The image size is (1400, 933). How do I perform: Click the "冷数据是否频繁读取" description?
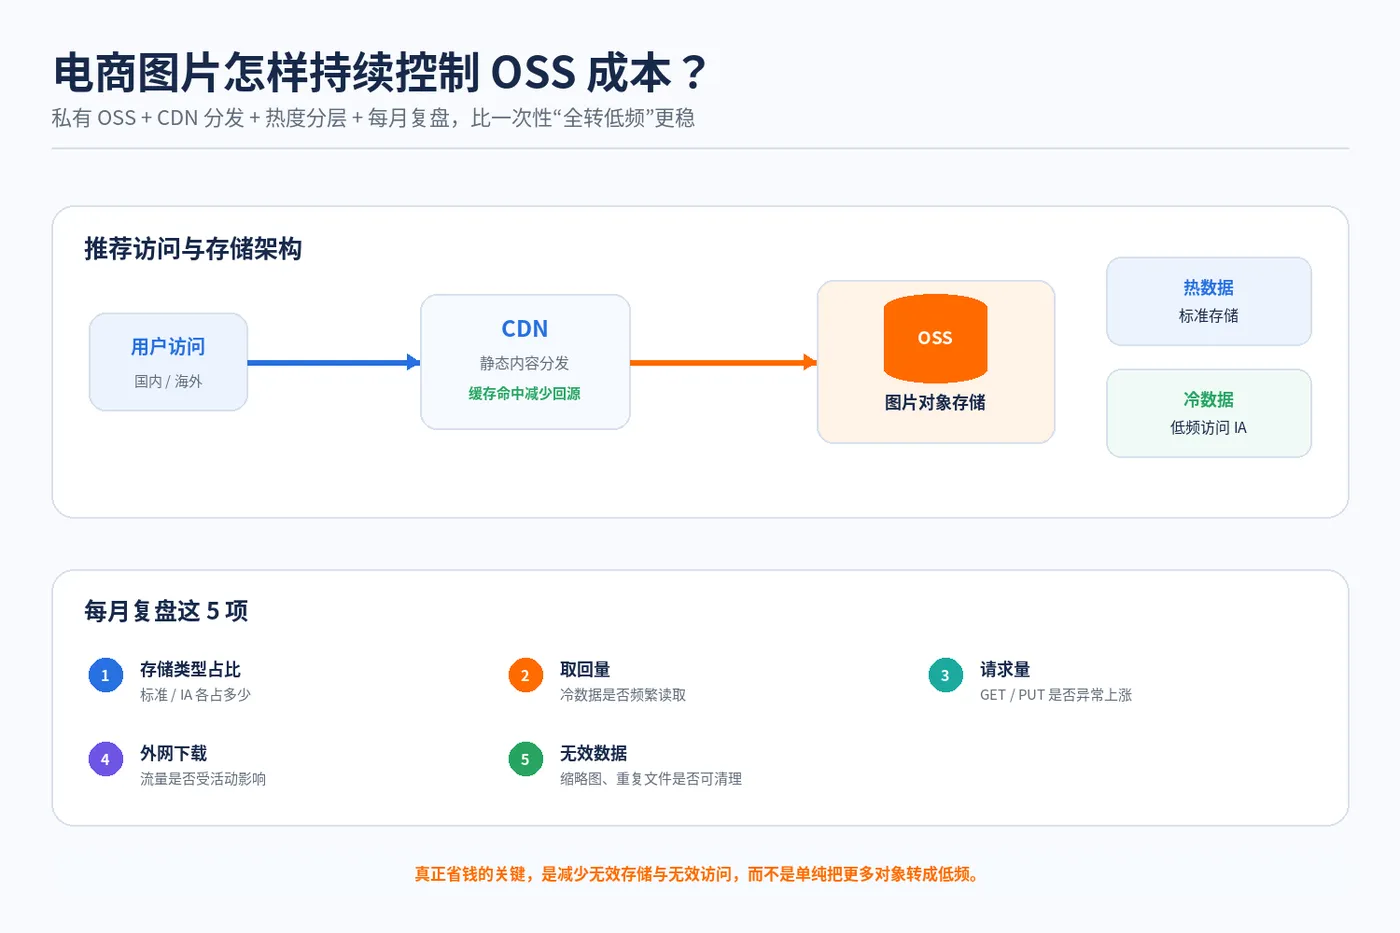pyautogui.click(x=623, y=695)
